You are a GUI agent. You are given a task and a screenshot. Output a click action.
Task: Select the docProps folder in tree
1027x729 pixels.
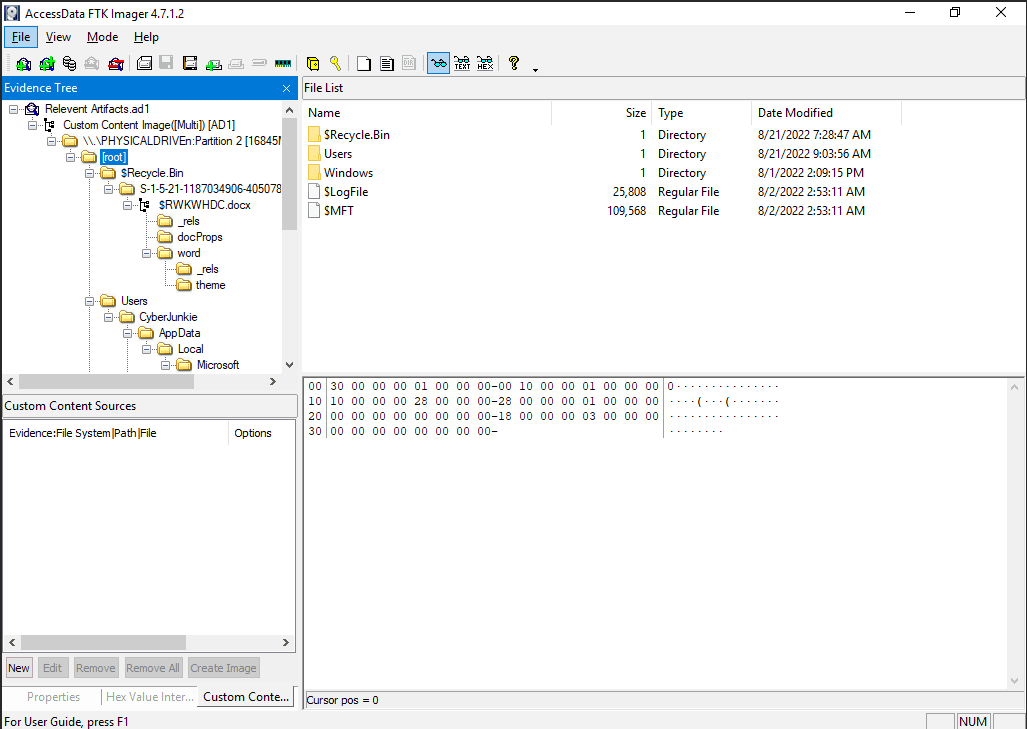pos(200,237)
